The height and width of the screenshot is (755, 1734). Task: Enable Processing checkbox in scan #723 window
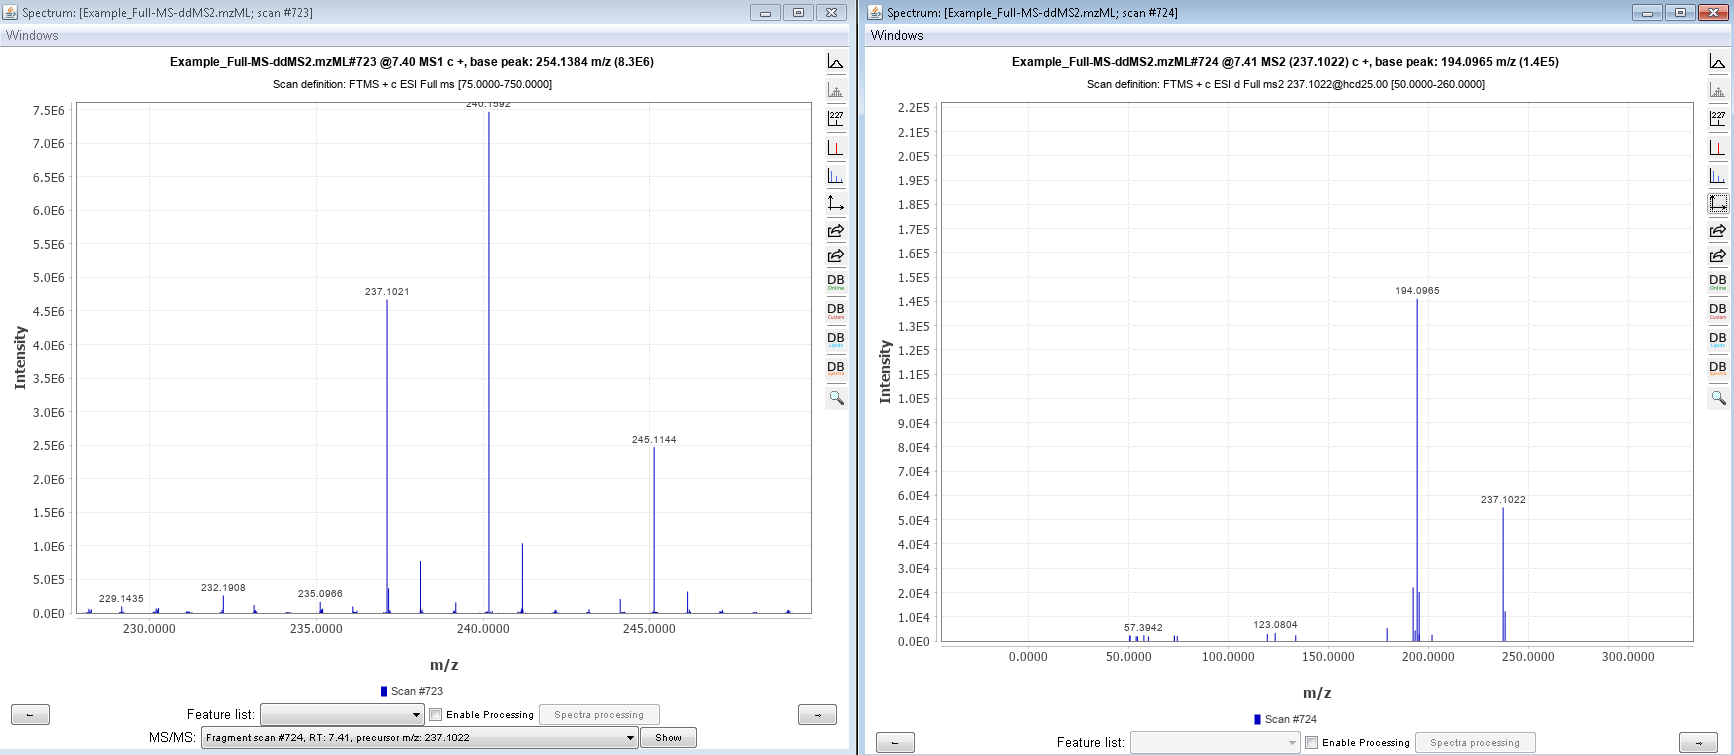[436, 714]
